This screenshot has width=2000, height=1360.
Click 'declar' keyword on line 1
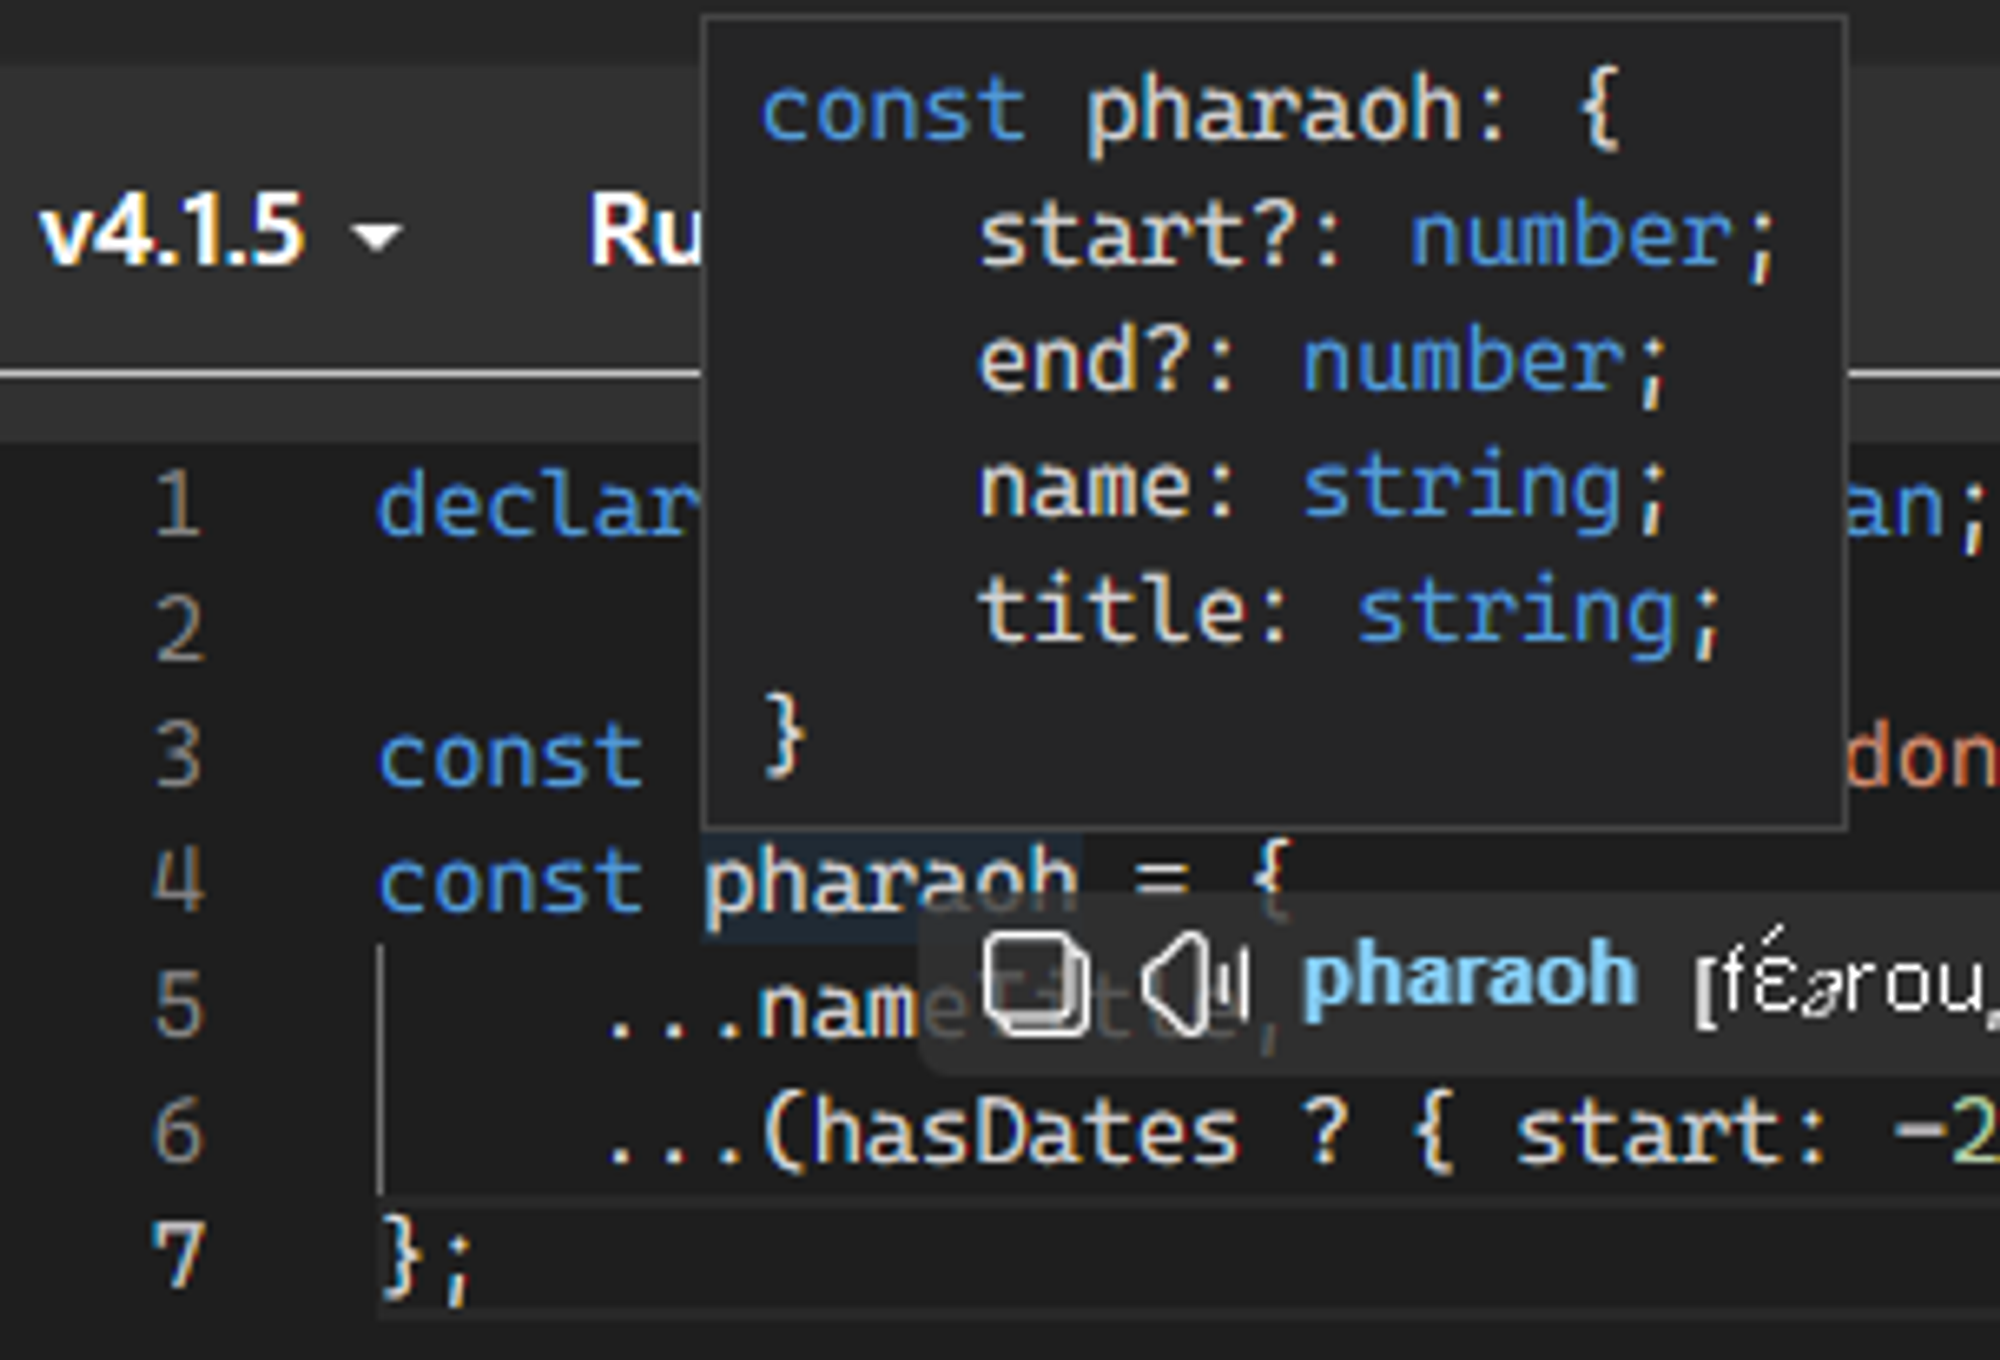coord(540,506)
